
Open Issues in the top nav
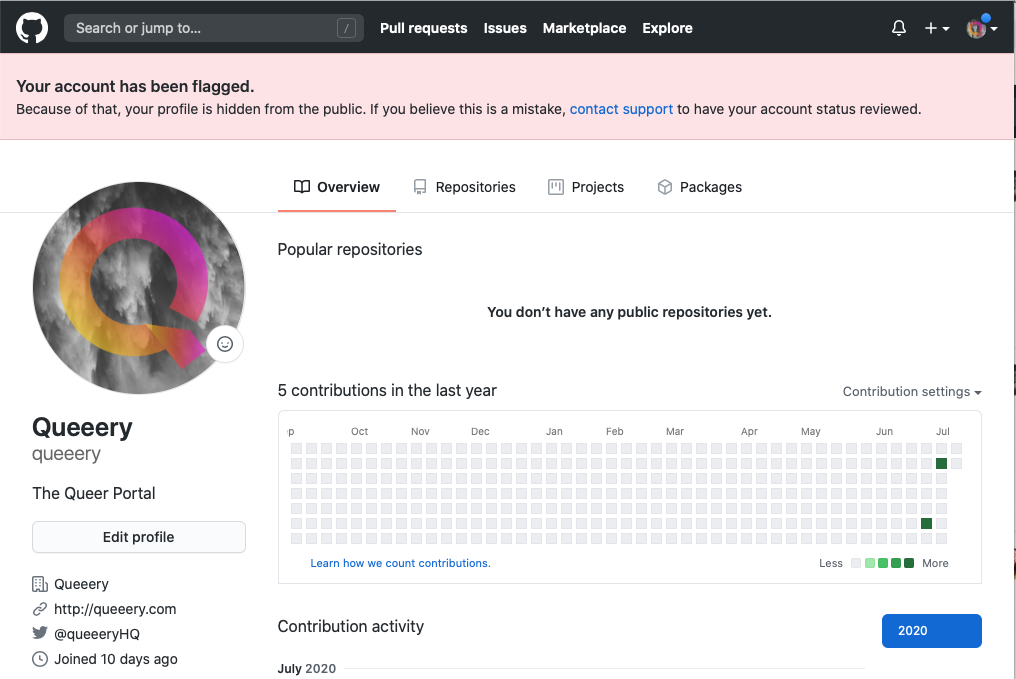pyautogui.click(x=505, y=29)
